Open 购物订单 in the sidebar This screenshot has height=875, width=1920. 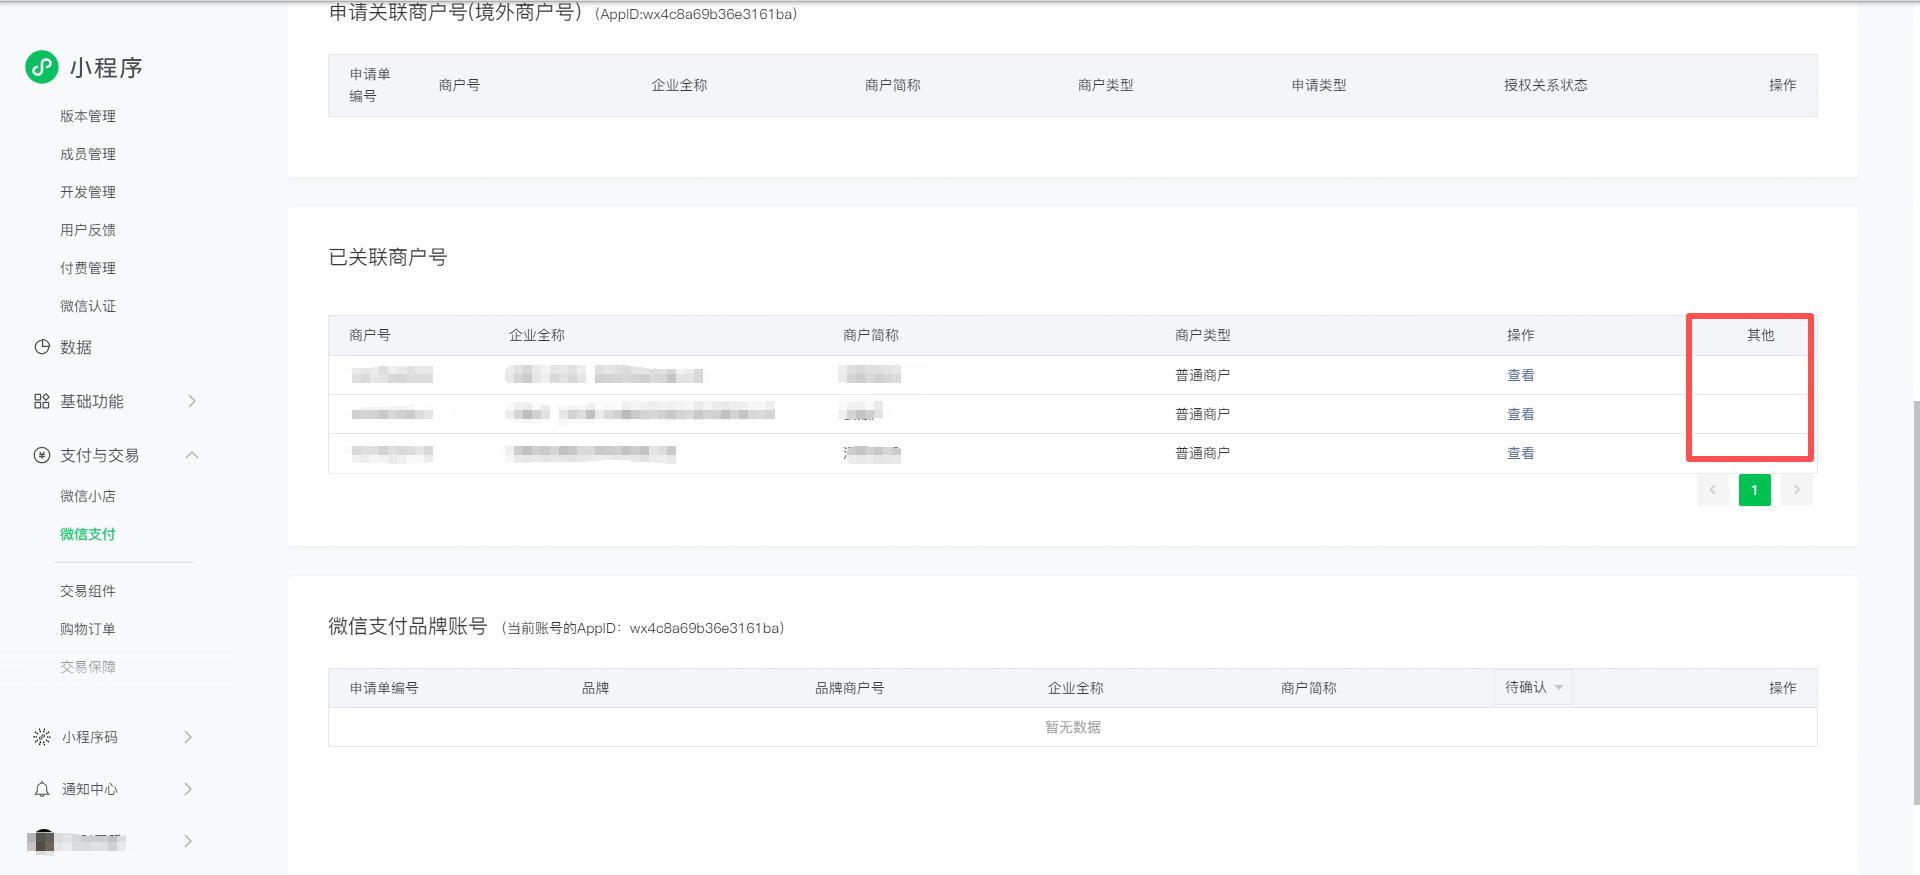88,629
